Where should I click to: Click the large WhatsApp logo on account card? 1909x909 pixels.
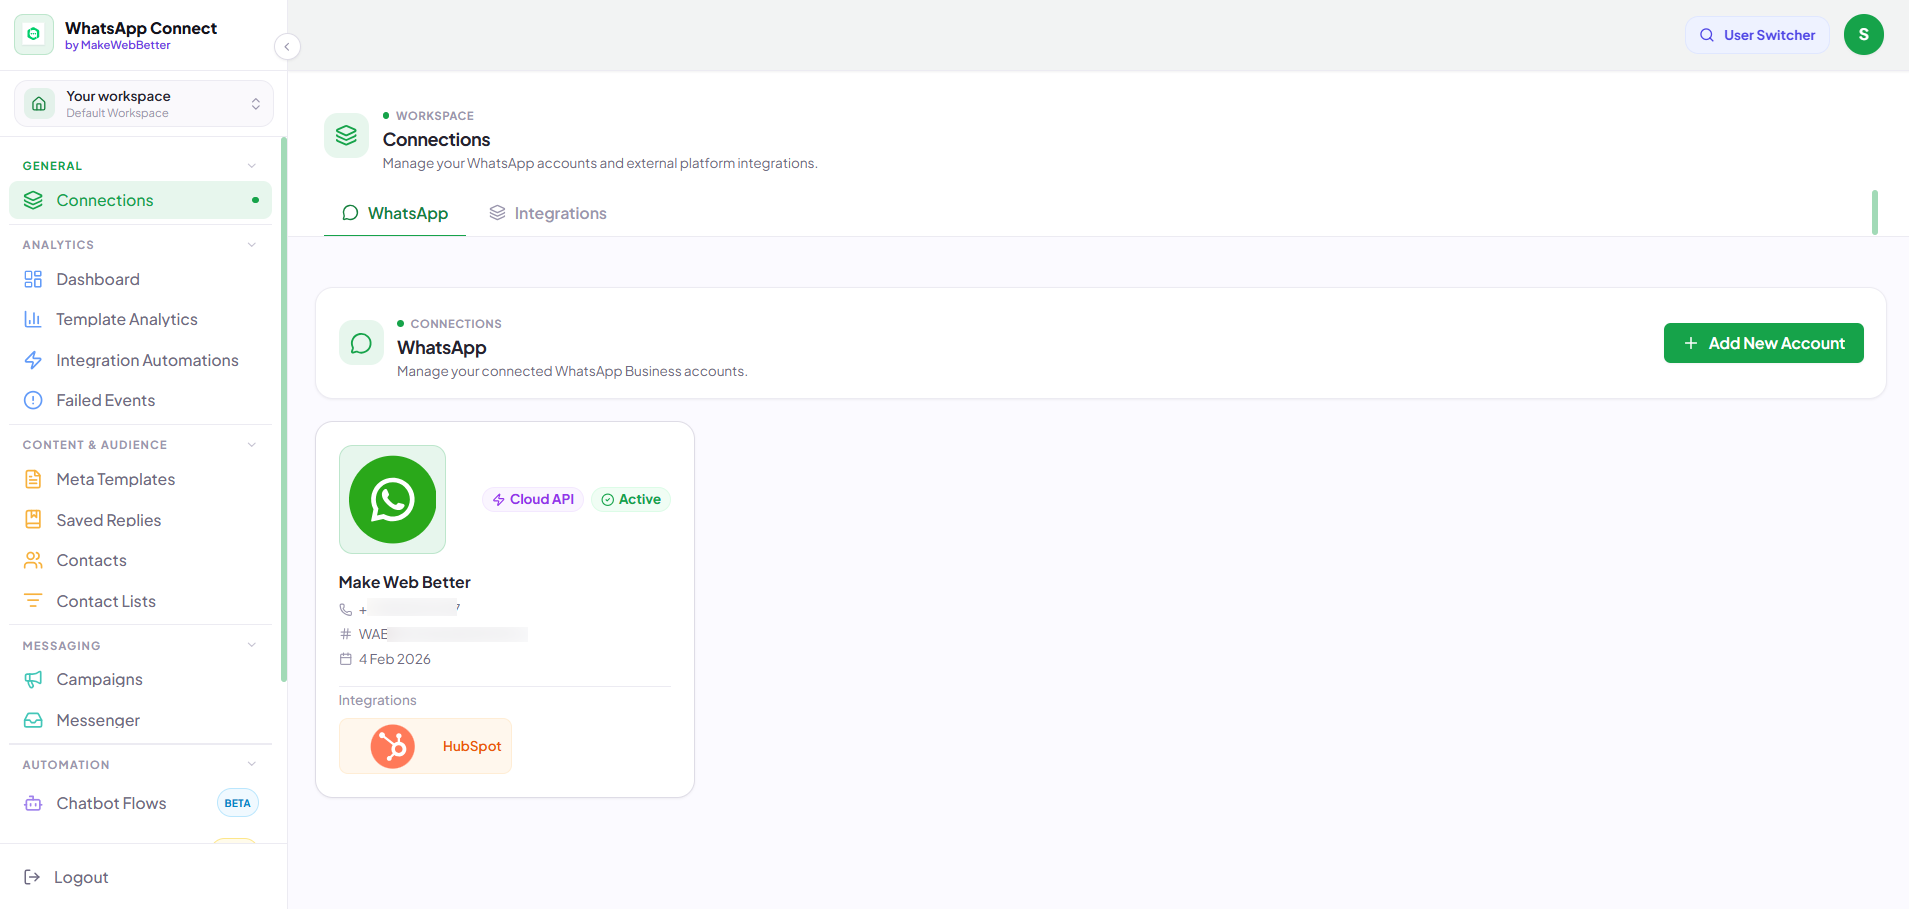click(392, 499)
